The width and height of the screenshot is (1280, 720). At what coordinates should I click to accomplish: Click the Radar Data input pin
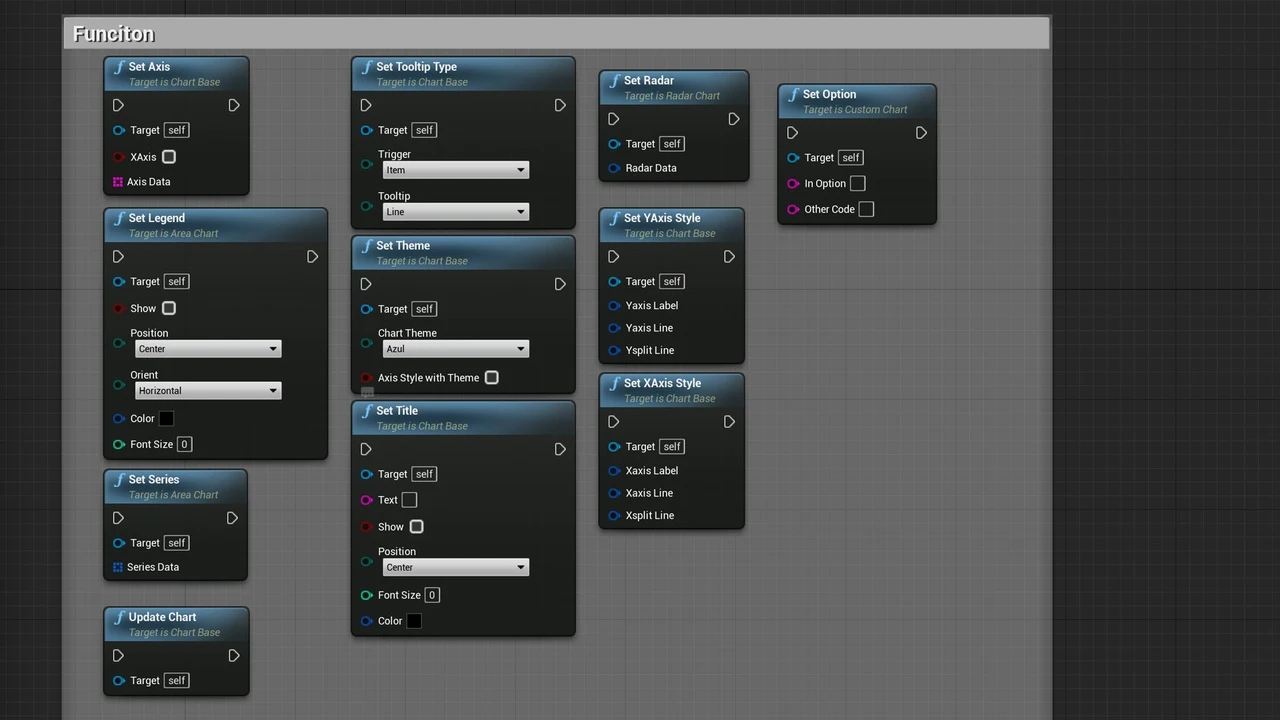click(x=614, y=168)
